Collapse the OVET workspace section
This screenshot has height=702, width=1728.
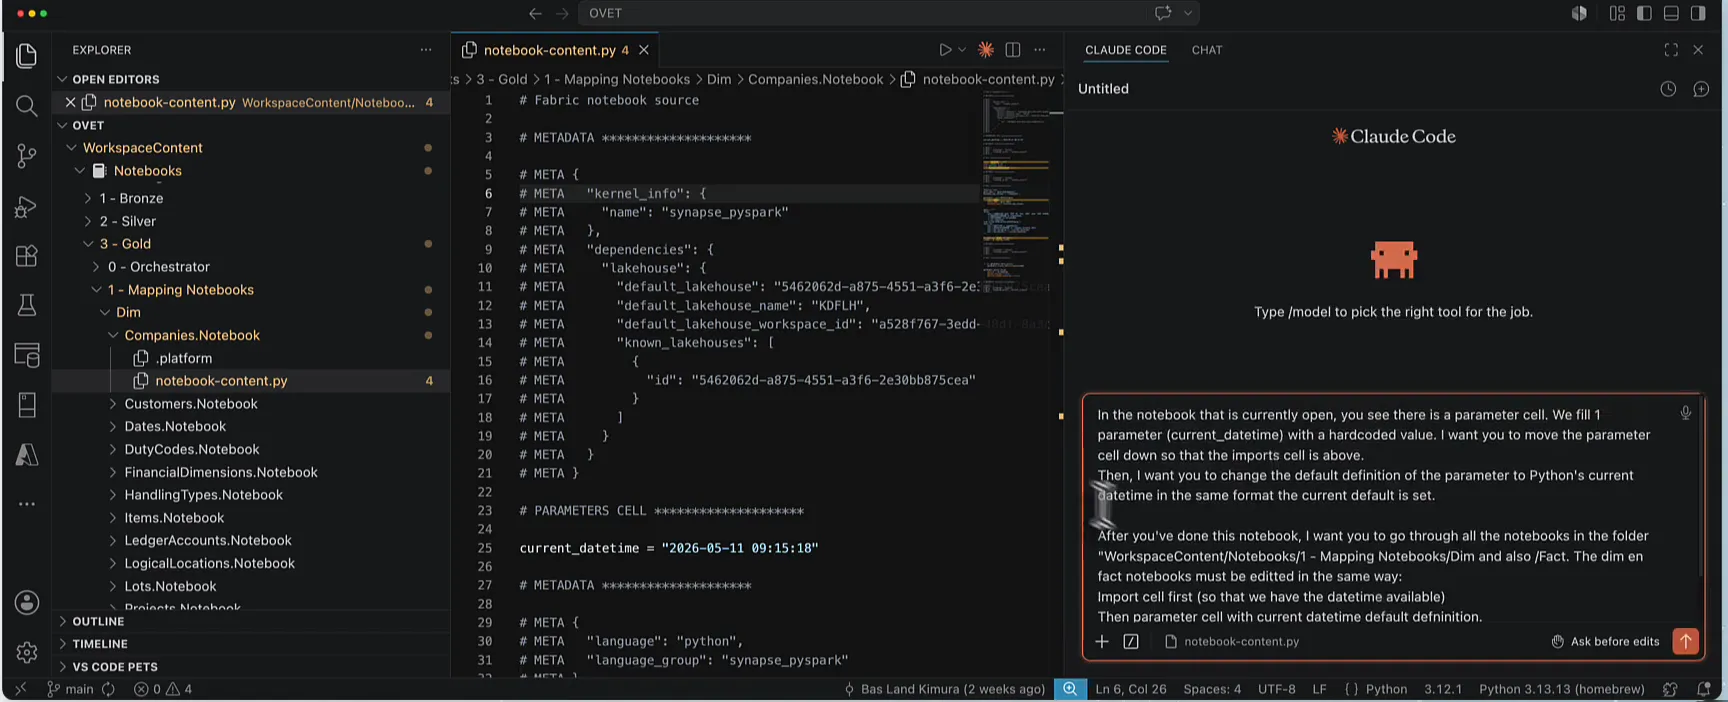point(62,125)
